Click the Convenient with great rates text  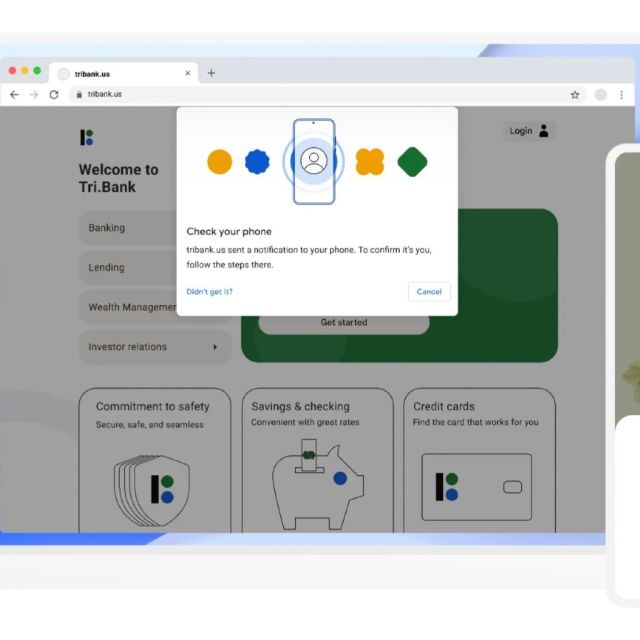point(305,422)
